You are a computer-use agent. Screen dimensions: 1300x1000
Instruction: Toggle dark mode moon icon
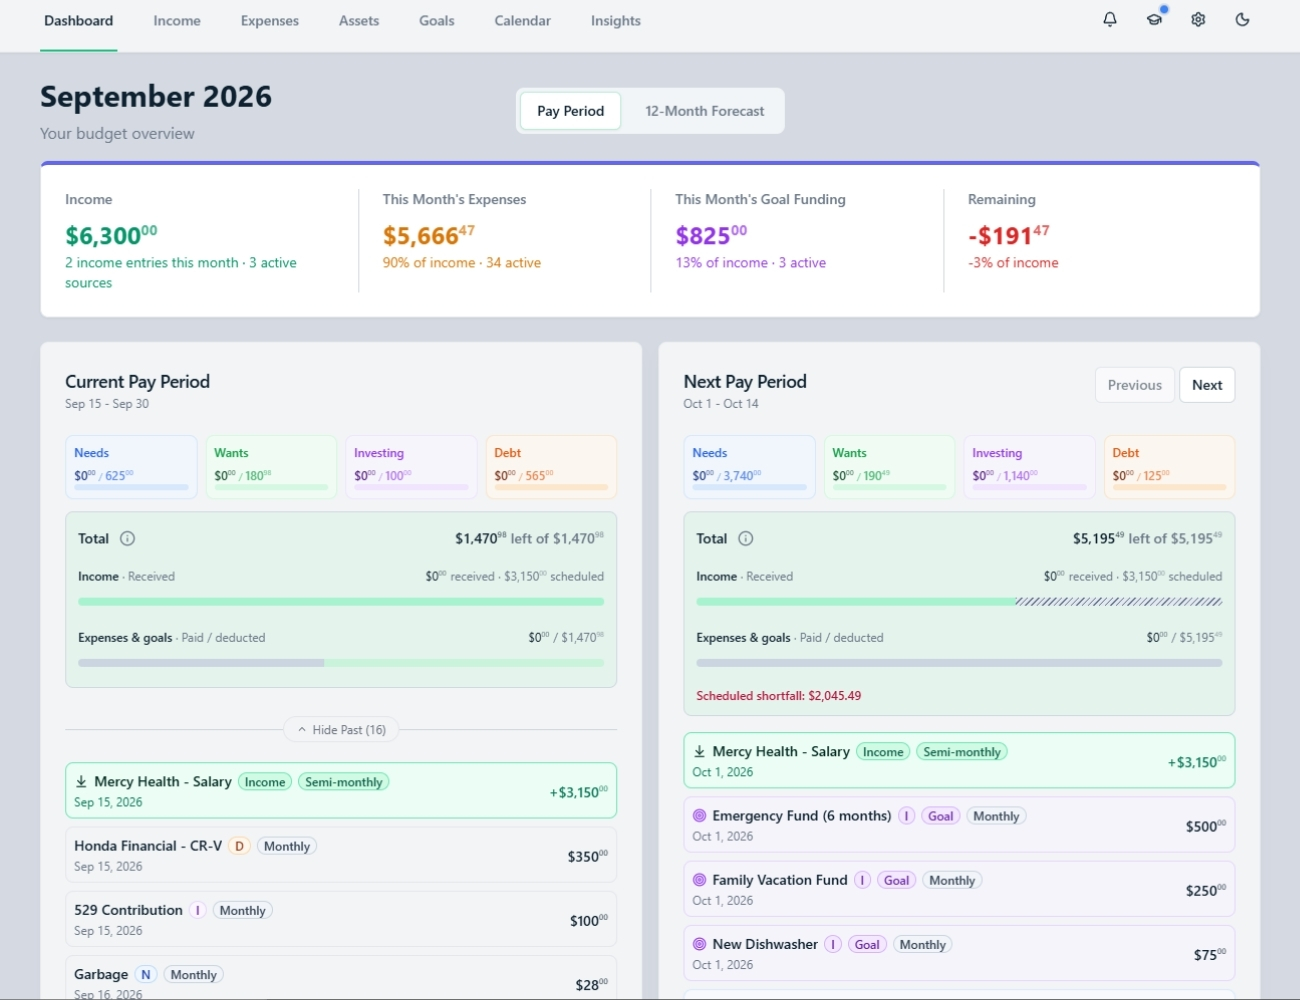click(1243, 20)
